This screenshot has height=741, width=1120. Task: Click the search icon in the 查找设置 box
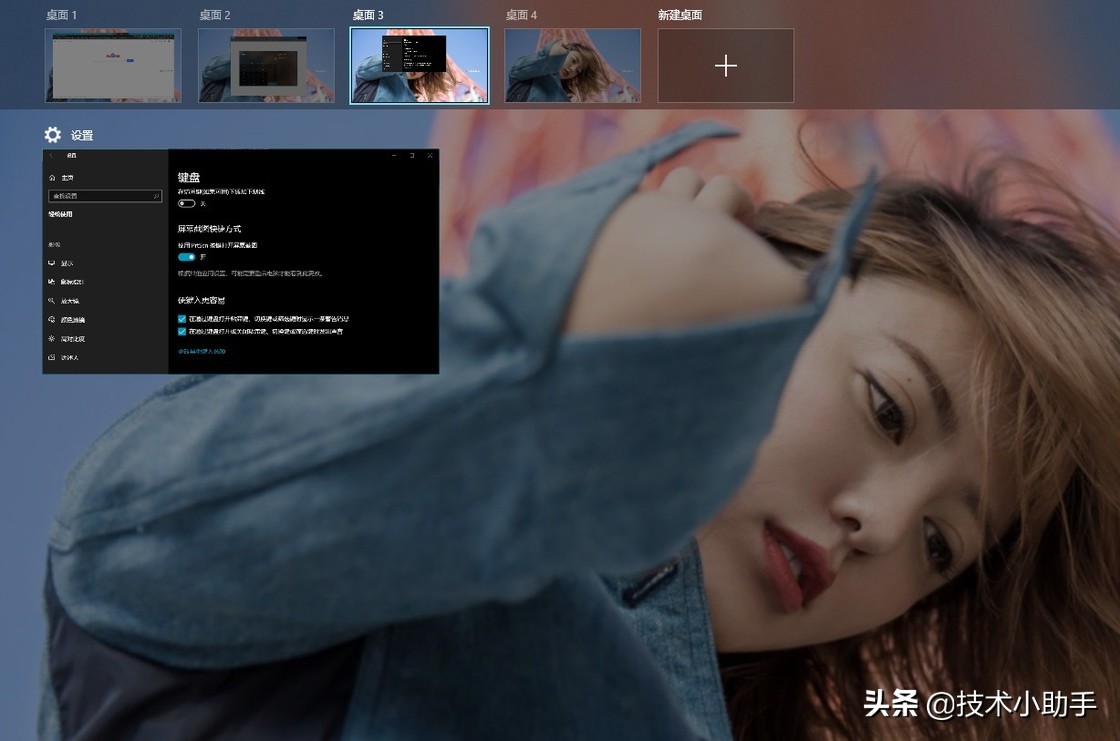point(159,196)
